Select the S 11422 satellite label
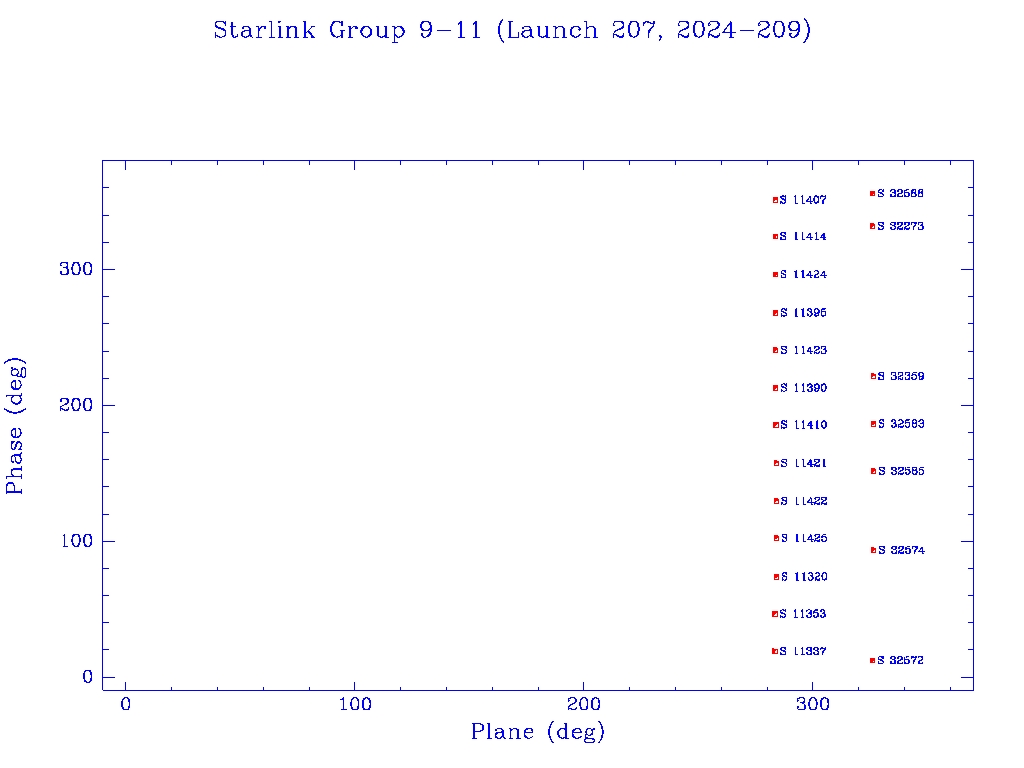The image size is (1024, 768). (804, 501)
